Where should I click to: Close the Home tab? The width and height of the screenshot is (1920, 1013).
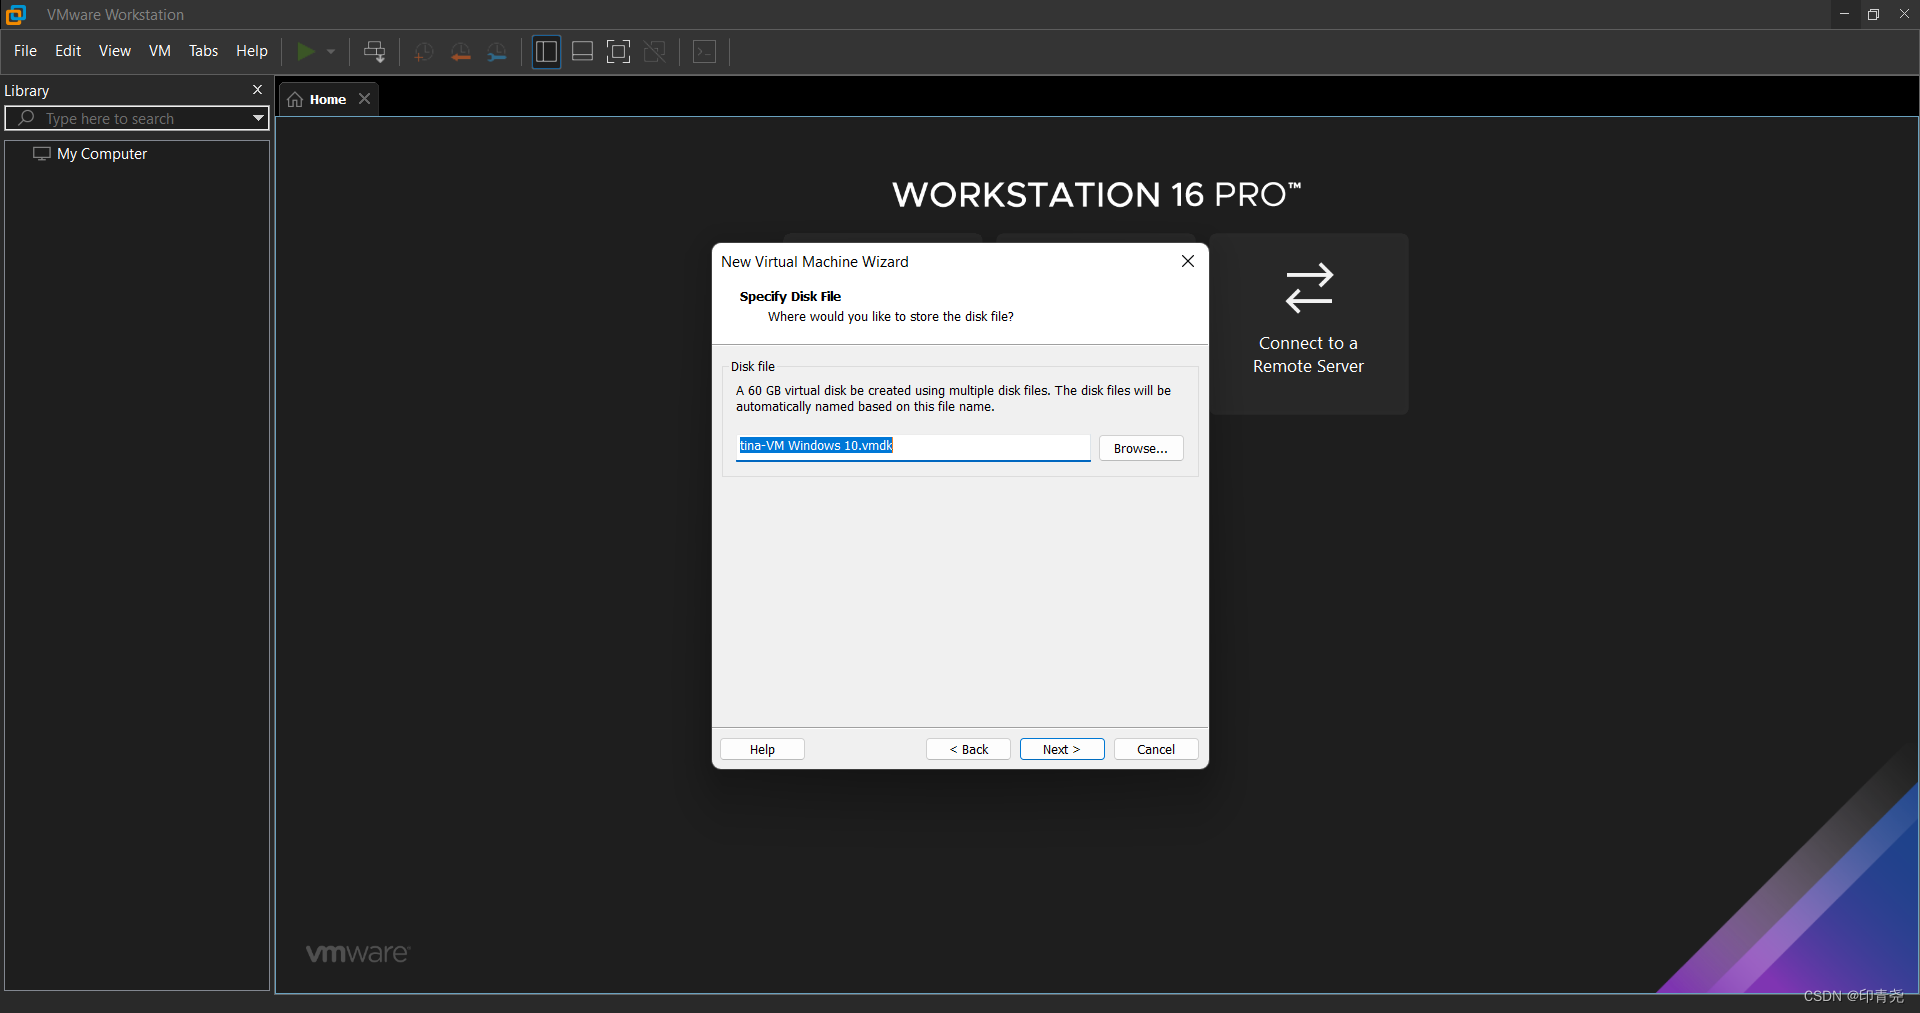click(365, 98)
